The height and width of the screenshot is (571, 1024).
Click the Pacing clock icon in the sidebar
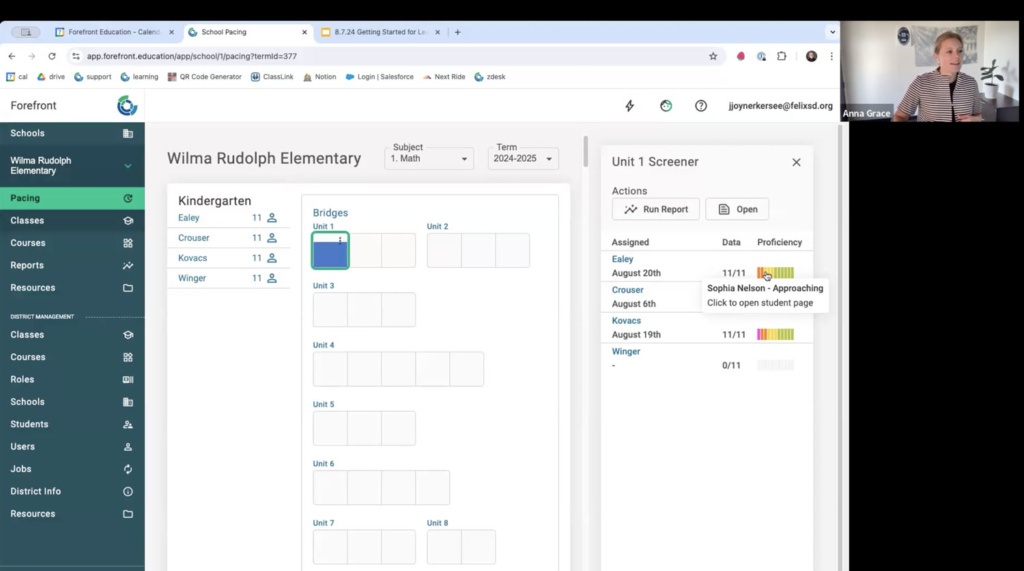128,198
